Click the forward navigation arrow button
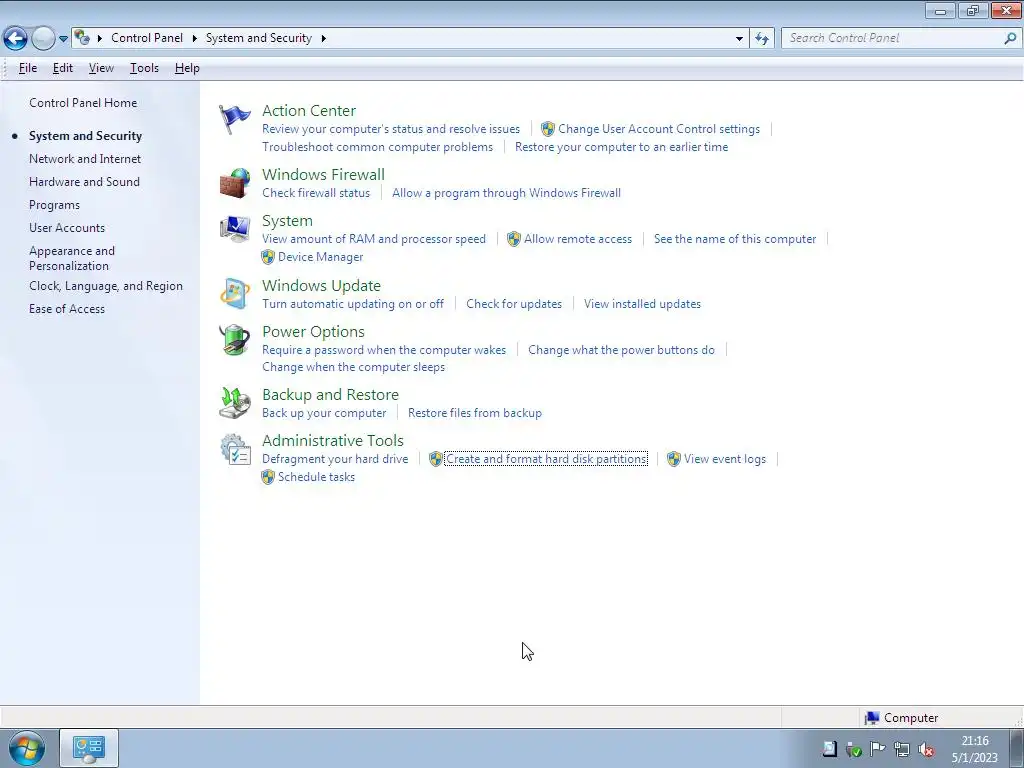Viewport: 1024px width, 768px height. [x=43, y=39]
